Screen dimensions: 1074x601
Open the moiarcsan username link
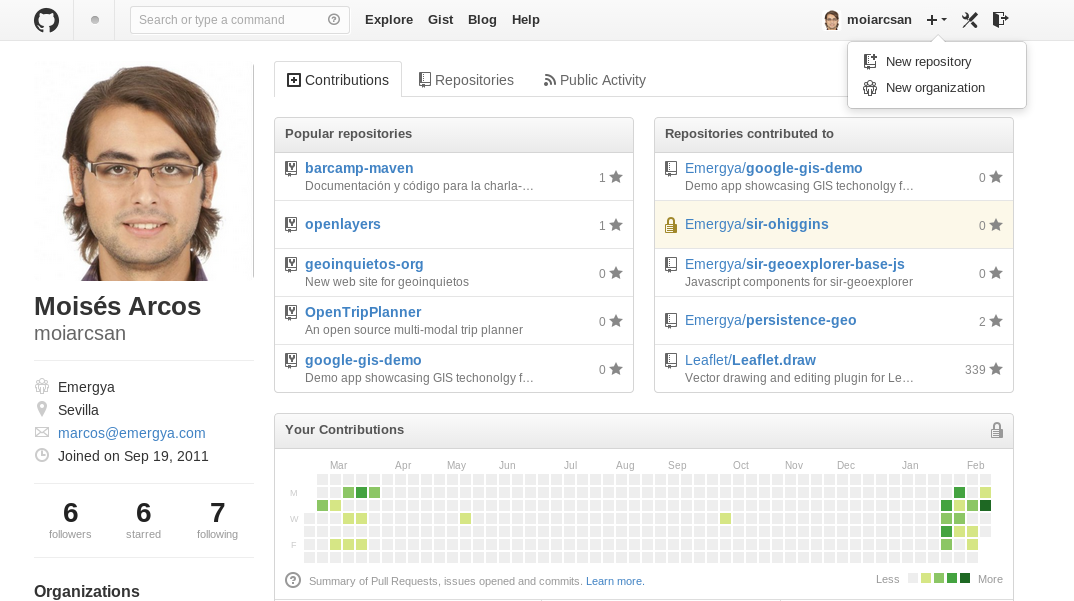pyautogui.click(x=879, y=20)
